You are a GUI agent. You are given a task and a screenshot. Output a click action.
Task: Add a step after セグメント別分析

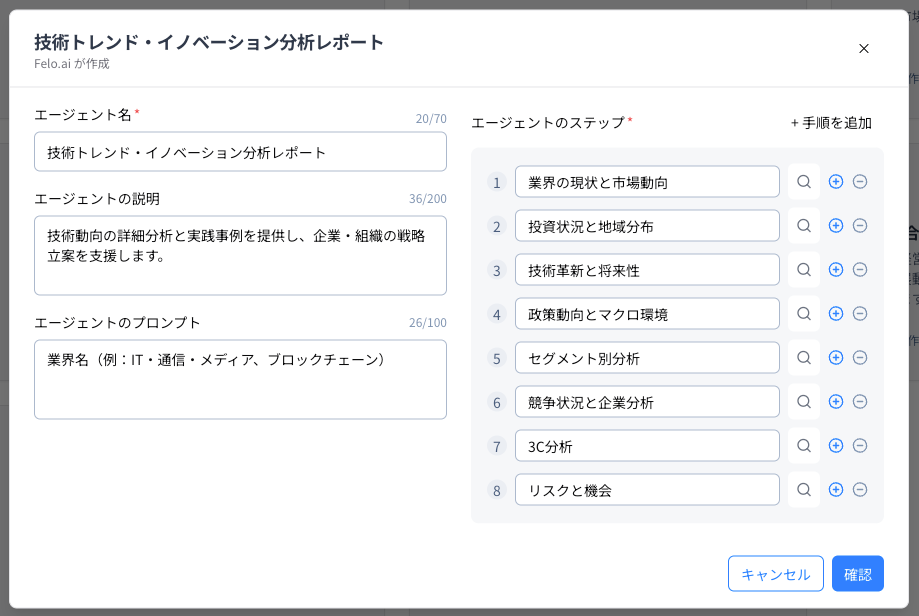click(x=836, y=358)
